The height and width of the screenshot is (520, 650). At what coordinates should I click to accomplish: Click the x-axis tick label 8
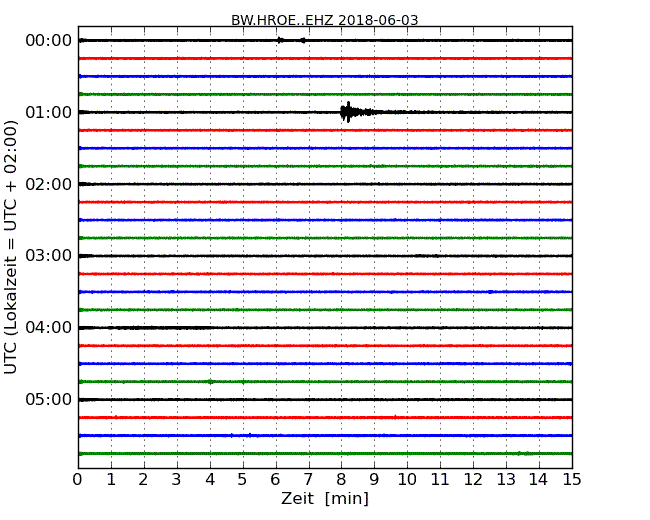point(341,480)
